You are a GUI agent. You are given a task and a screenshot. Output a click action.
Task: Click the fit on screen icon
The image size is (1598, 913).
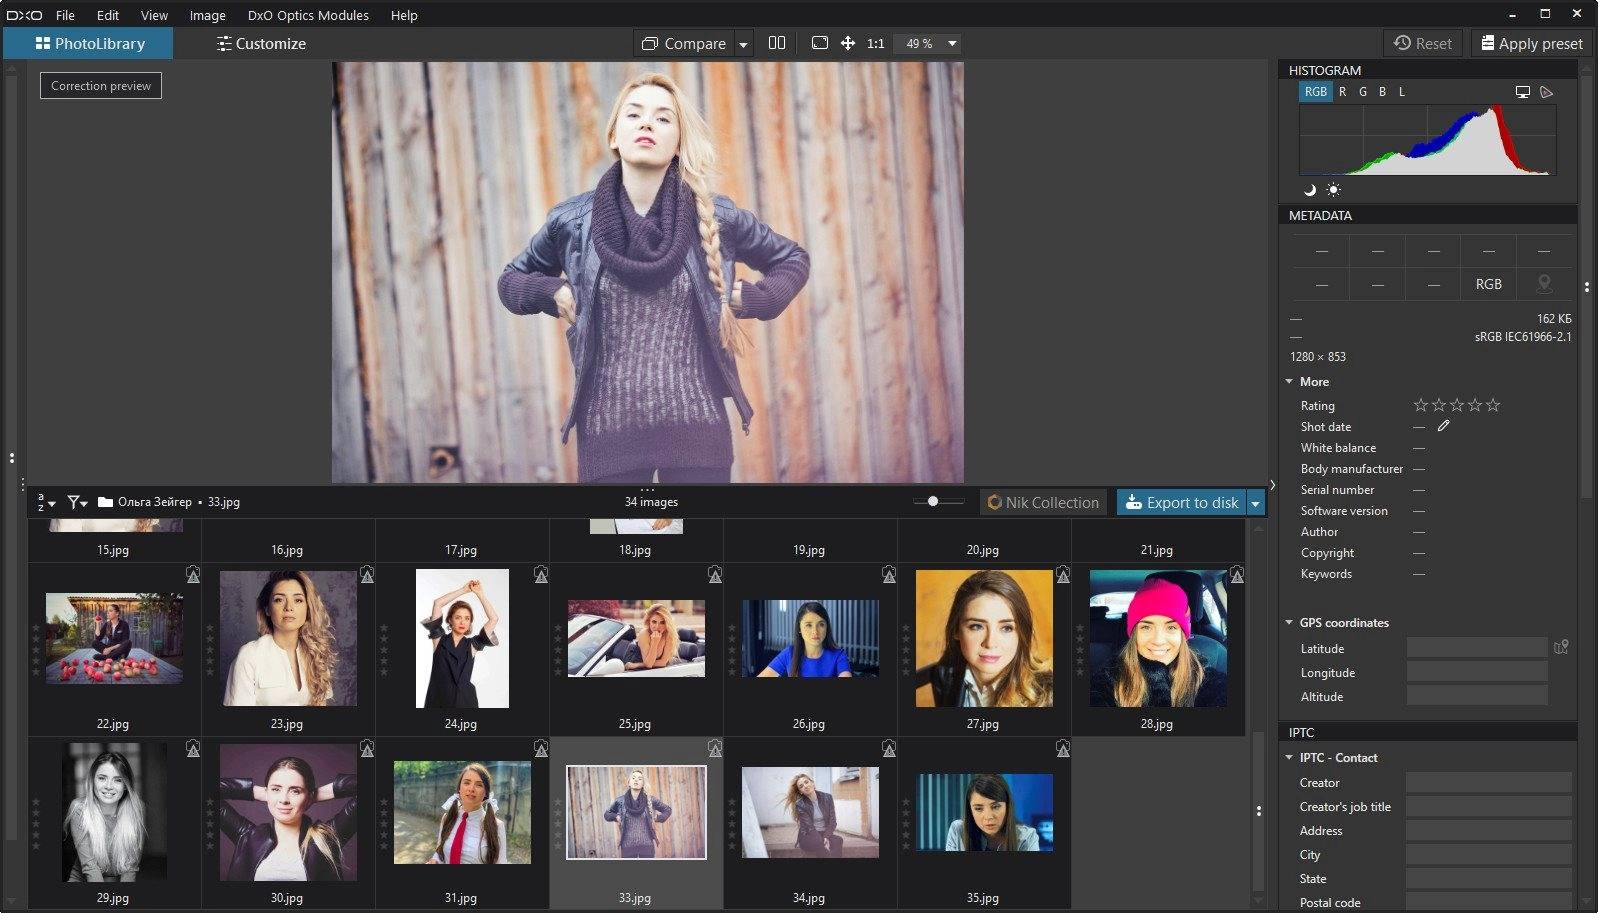point(820,43)
